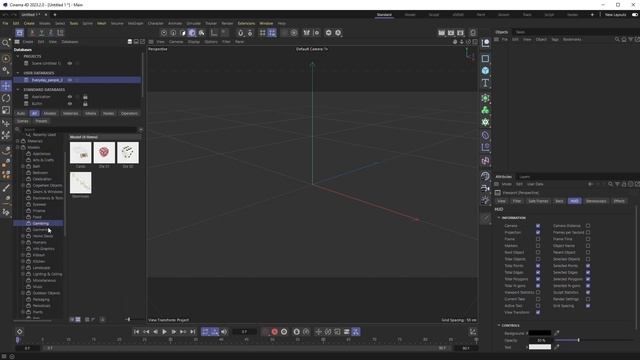Screen dimensions: 640x360
Task: Collapse the STANDARD DATABASES section
Action: (18, 89)
